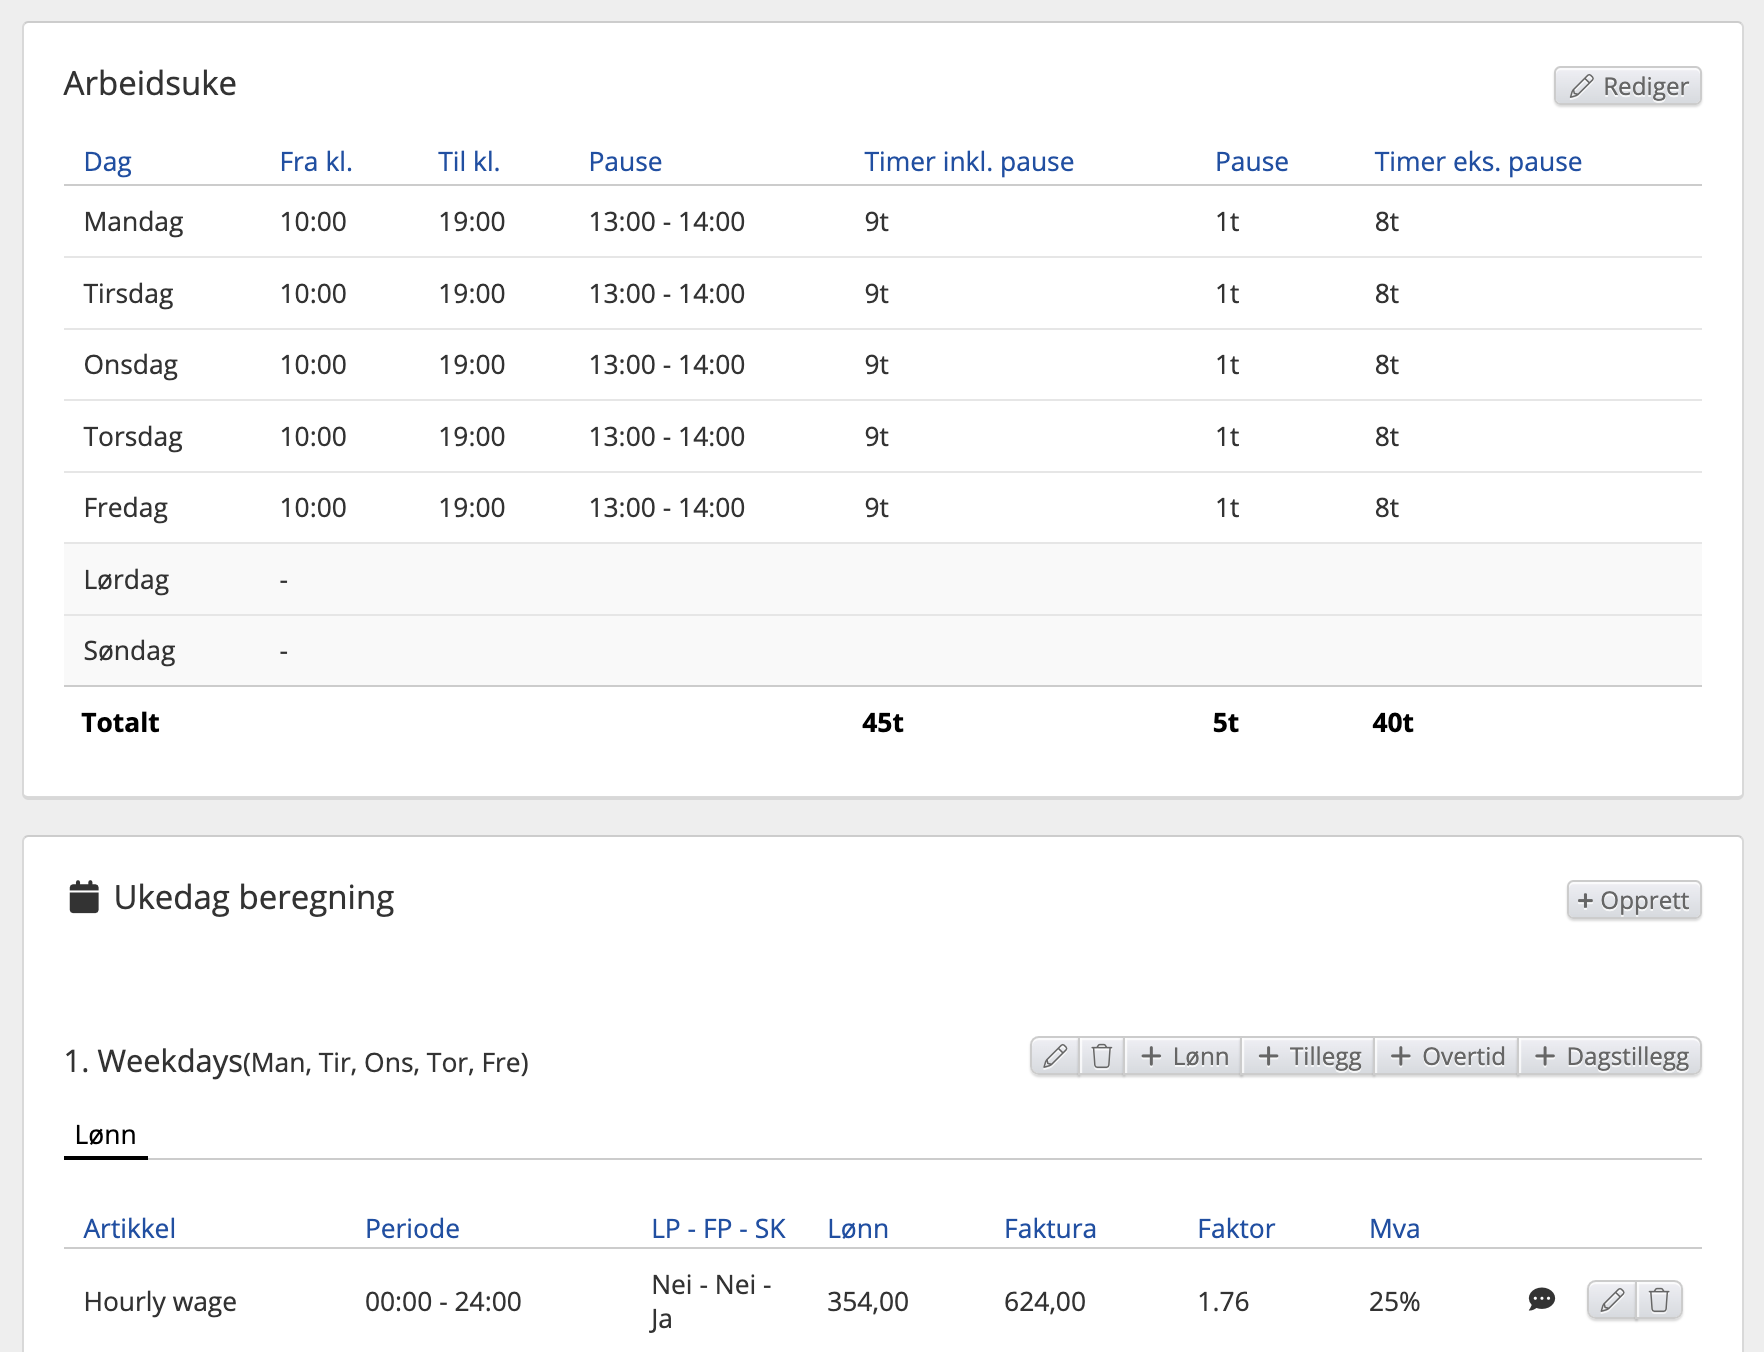This screenshot has height=1352, width=1764.
Task: Open the comment bubble on Hourly wage row
Action: point(1541,1300)
